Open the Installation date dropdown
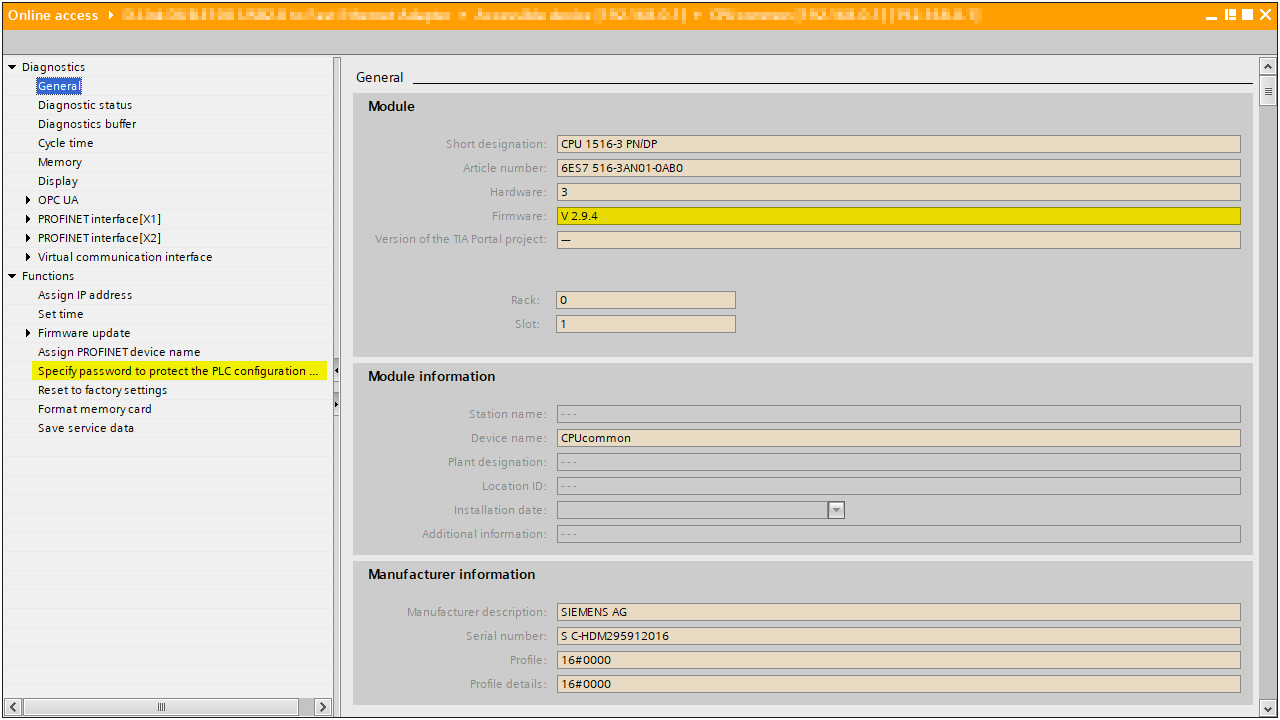 tap(836, 510)
